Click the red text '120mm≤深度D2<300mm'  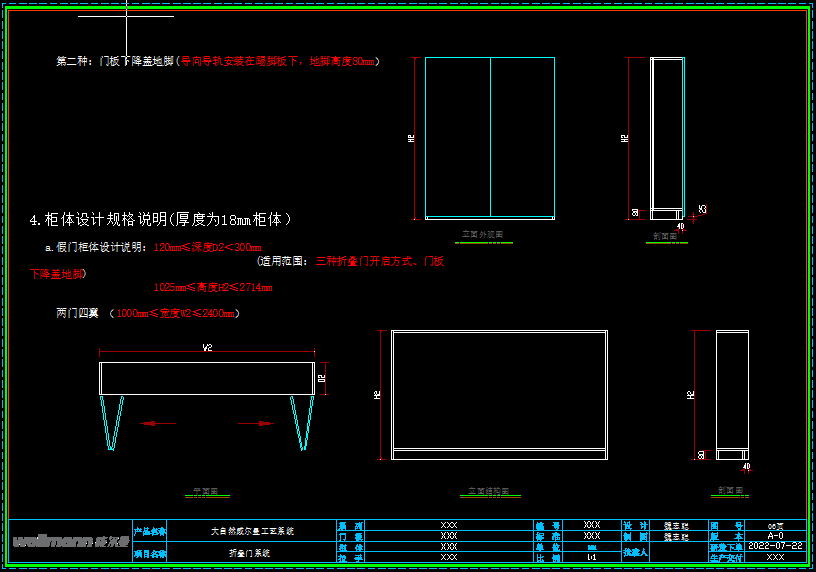[x=208, y=247]
